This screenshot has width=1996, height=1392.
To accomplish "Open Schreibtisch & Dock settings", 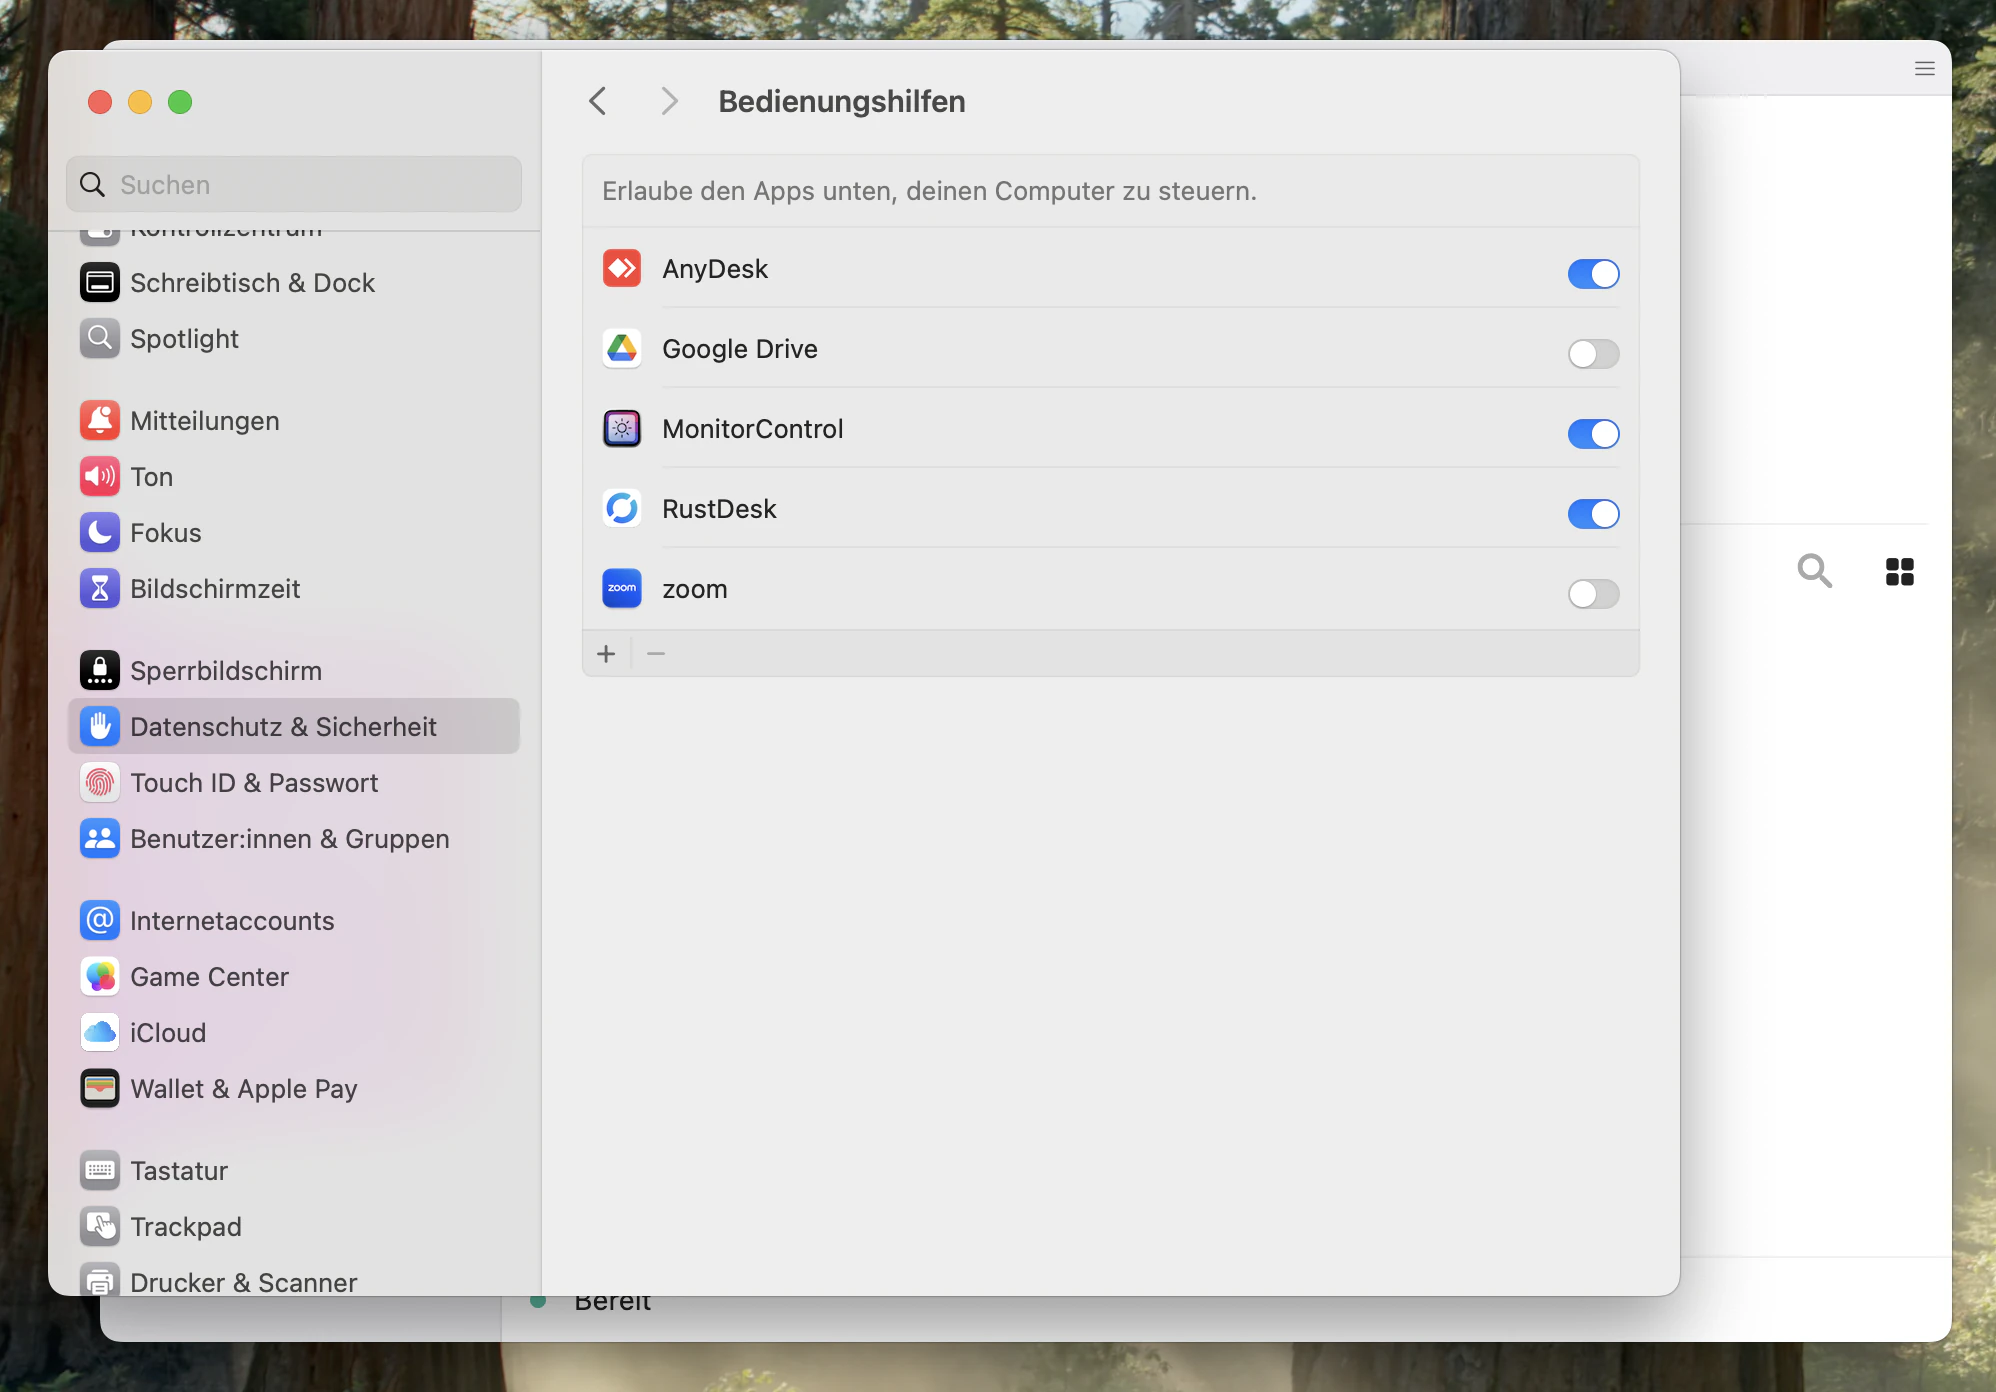I will [x=294, y=283].
